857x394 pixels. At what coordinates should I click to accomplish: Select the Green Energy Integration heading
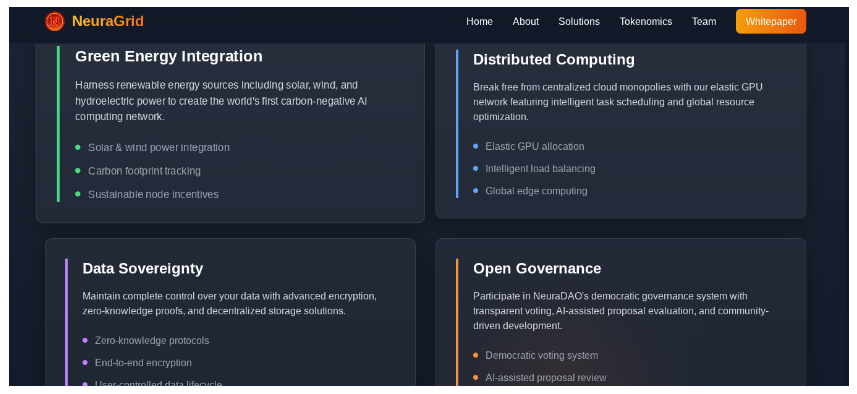[169, 56]
